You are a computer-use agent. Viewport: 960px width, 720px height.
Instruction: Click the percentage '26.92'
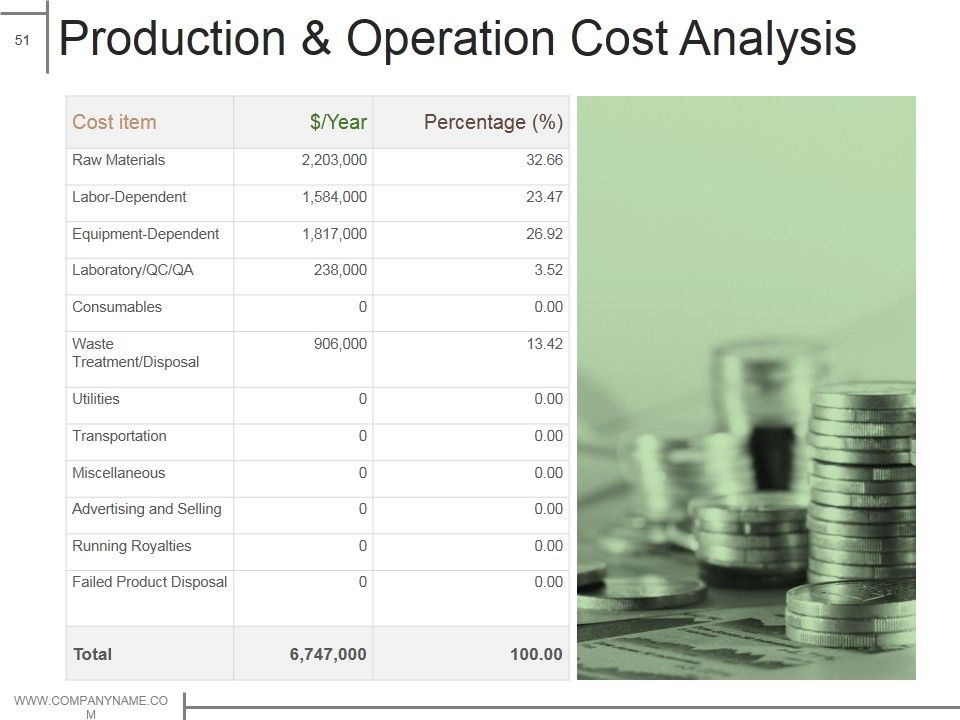[544, 234]
